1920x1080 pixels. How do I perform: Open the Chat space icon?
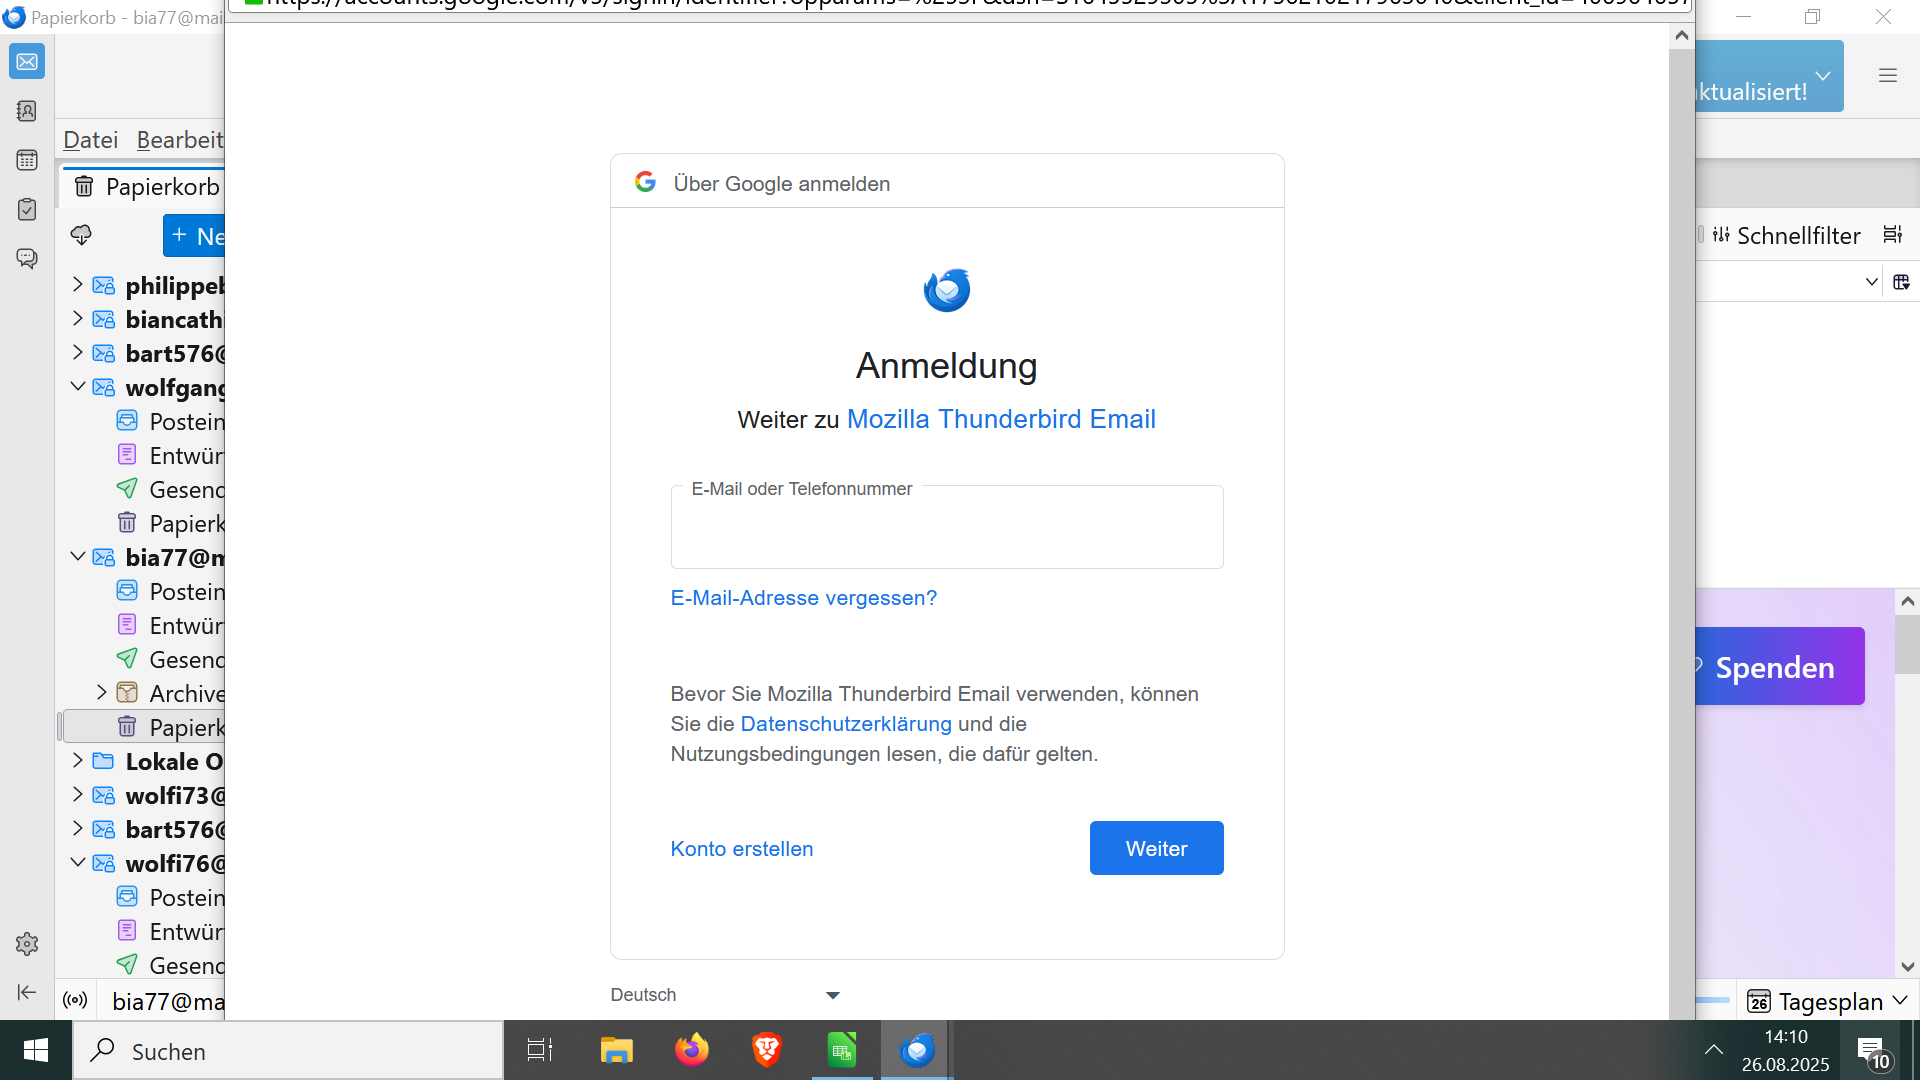point(27,258)
